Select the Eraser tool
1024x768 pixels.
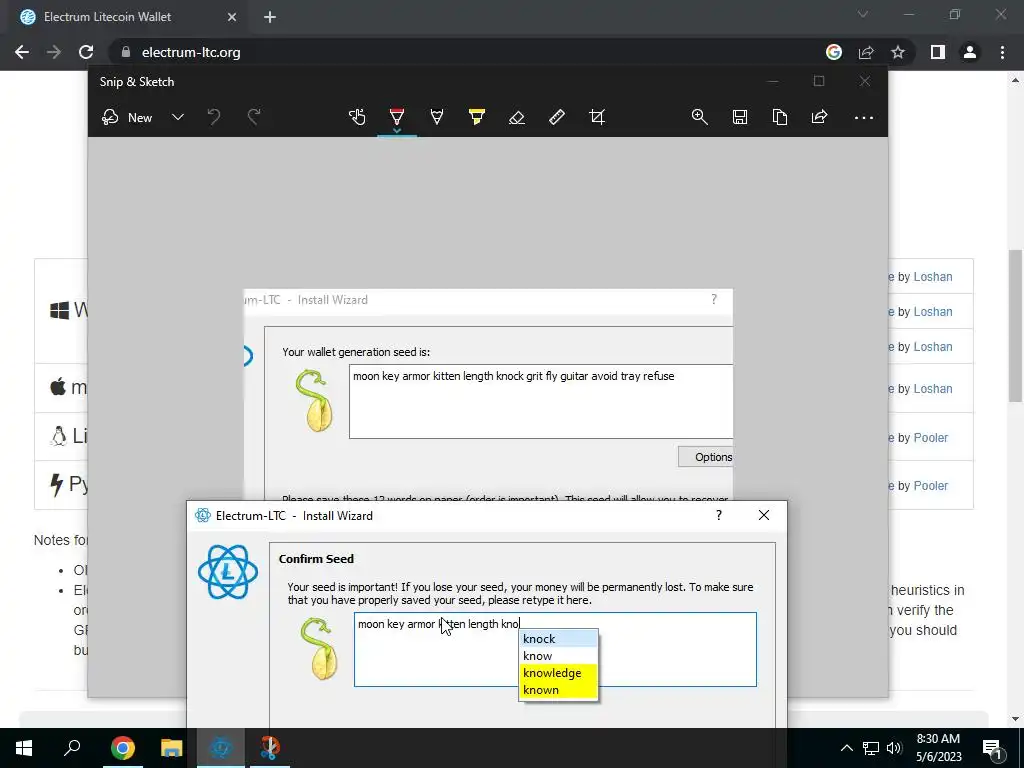pyautogui.click(x=517, y=118)
